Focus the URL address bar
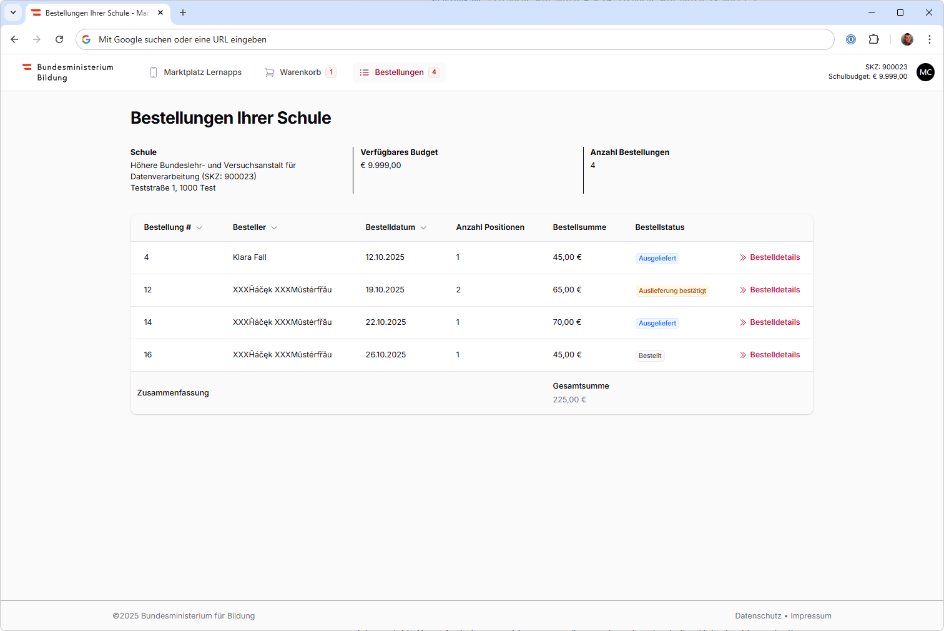The width and height of the screenshot is (944, 631). 455,39
